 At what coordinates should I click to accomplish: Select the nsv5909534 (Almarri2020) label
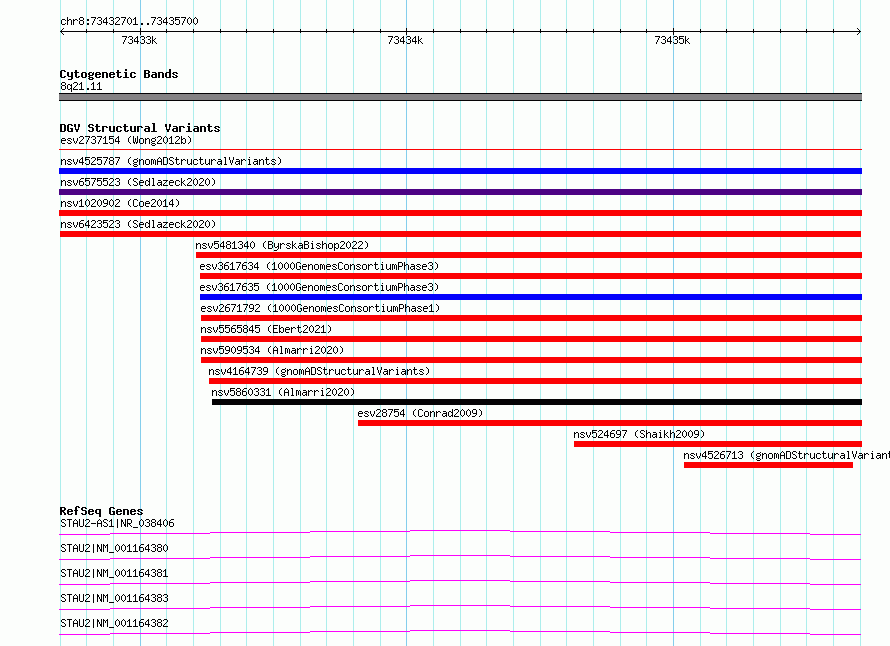[x=272, y=350]
